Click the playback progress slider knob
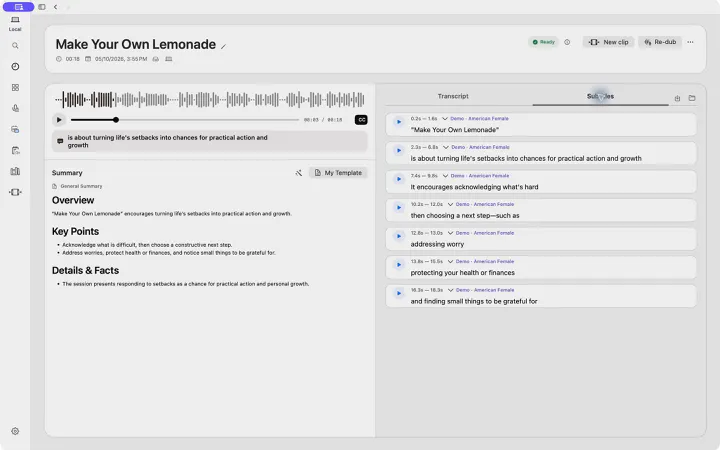Viewport: 720px width, 450px height. point(116,120)
